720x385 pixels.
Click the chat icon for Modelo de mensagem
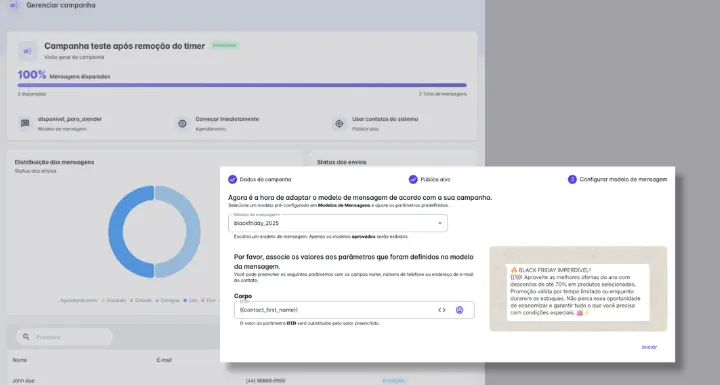point(25,123)
